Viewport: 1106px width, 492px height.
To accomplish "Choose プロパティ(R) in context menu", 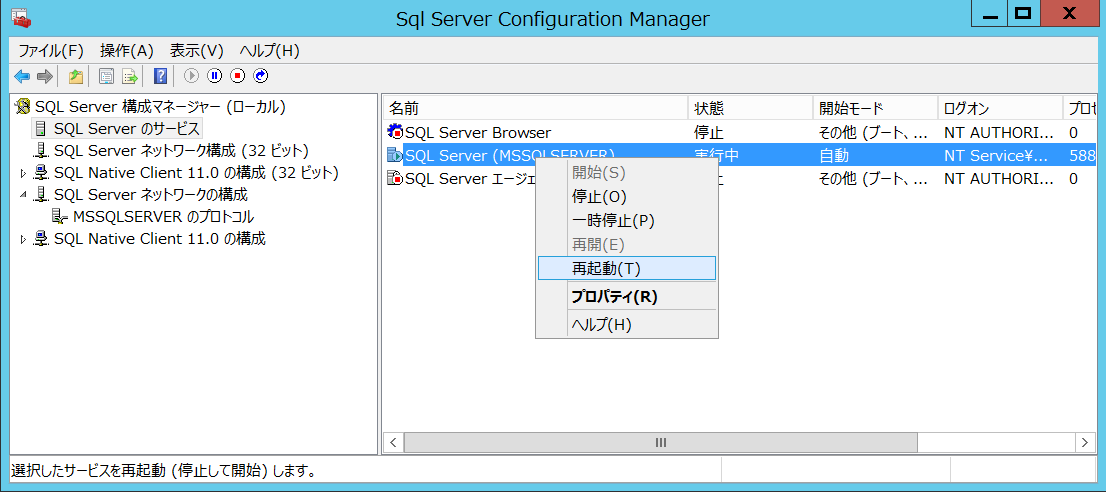I will (627, 297).
